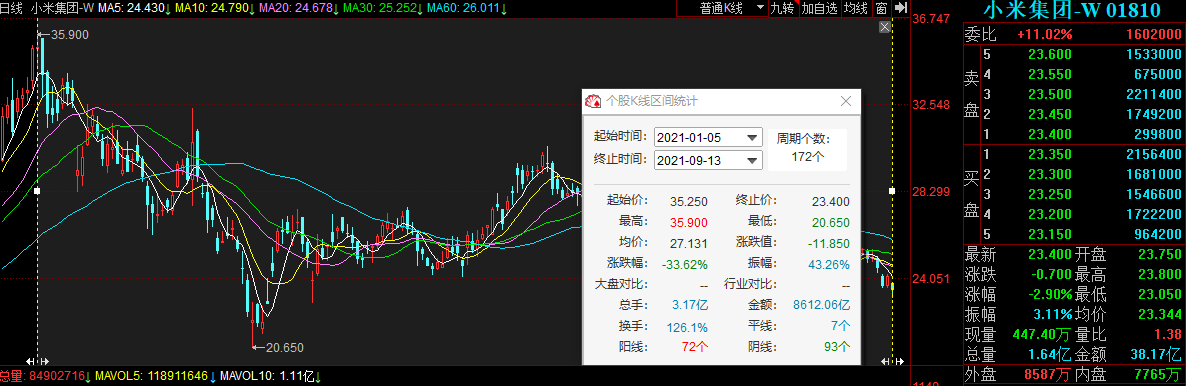
Task: Click the statistics dialog logo icon
Action: 594,101
